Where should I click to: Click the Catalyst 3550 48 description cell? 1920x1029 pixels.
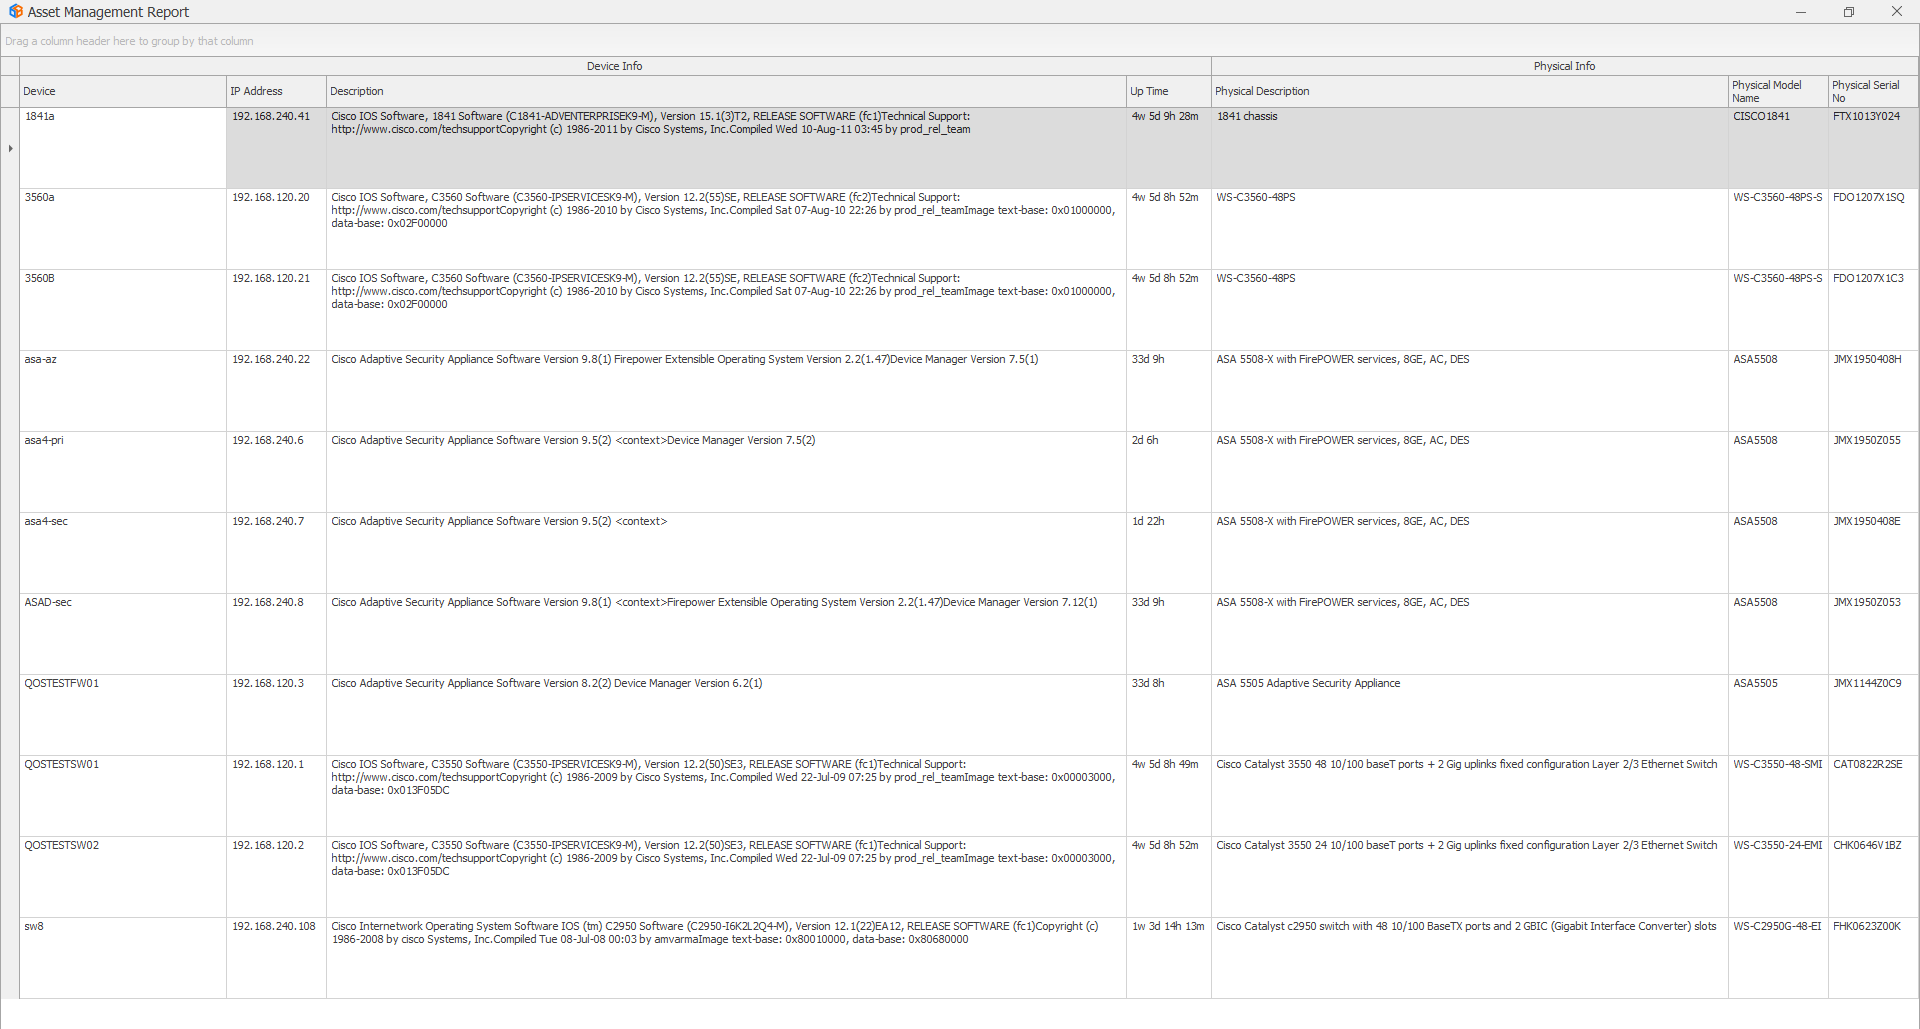[x=1470, y=796]
